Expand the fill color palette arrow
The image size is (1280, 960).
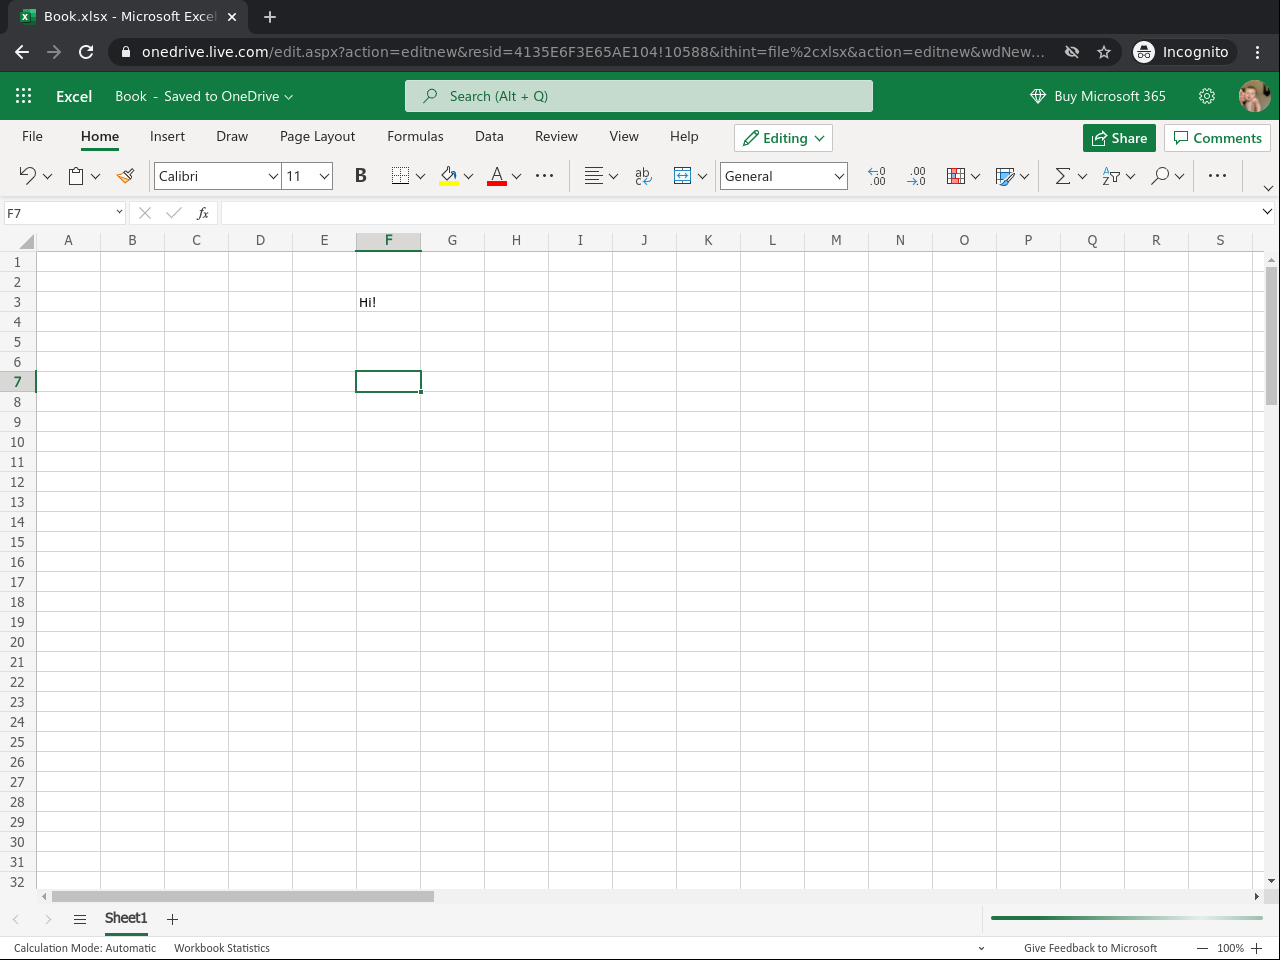(468, 177)
